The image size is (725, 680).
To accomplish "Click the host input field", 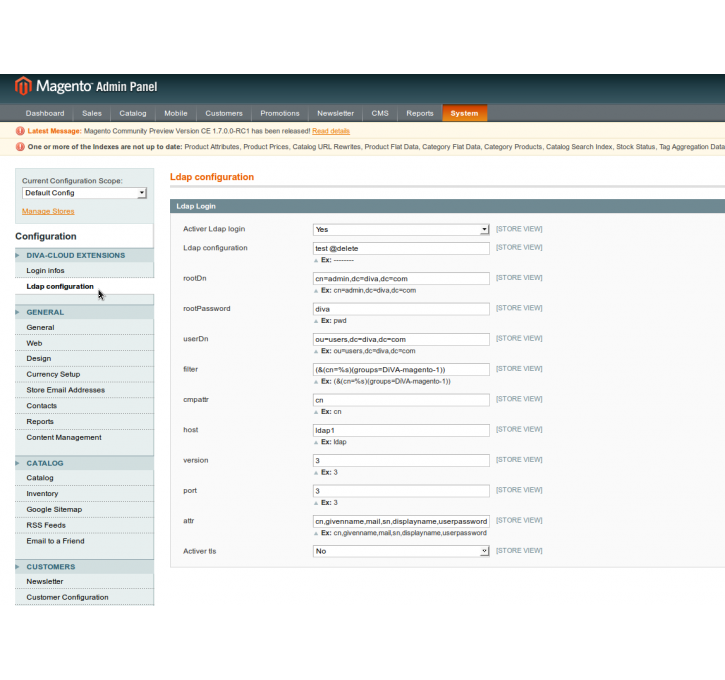I will click(x=401, y=430).
